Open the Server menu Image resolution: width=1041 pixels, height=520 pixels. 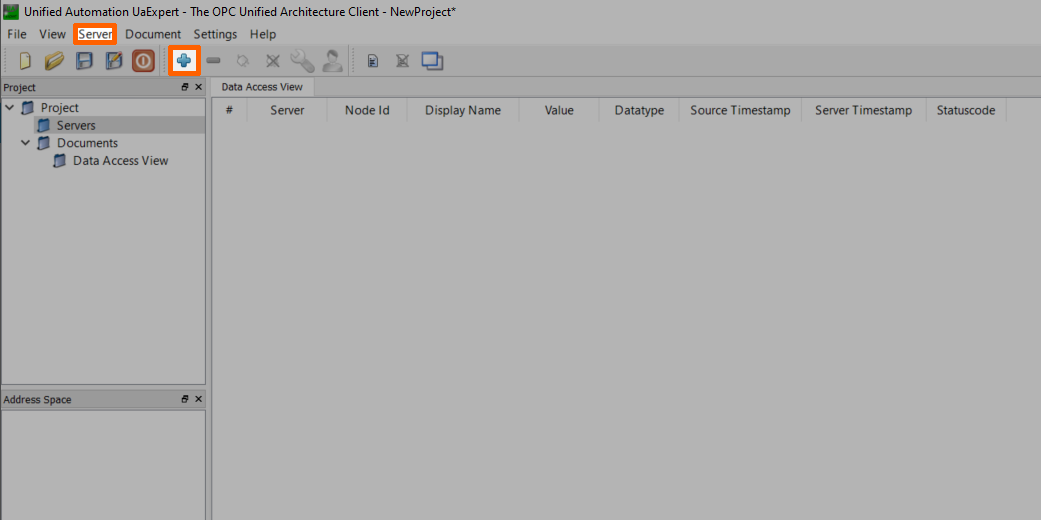tap(95, 34)
